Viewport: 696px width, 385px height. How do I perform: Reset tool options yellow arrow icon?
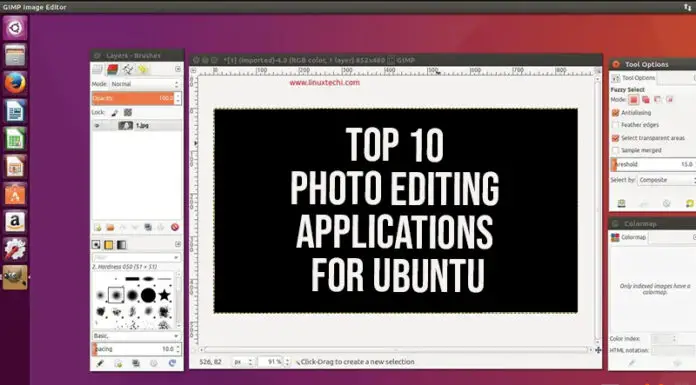click(690, 203)
